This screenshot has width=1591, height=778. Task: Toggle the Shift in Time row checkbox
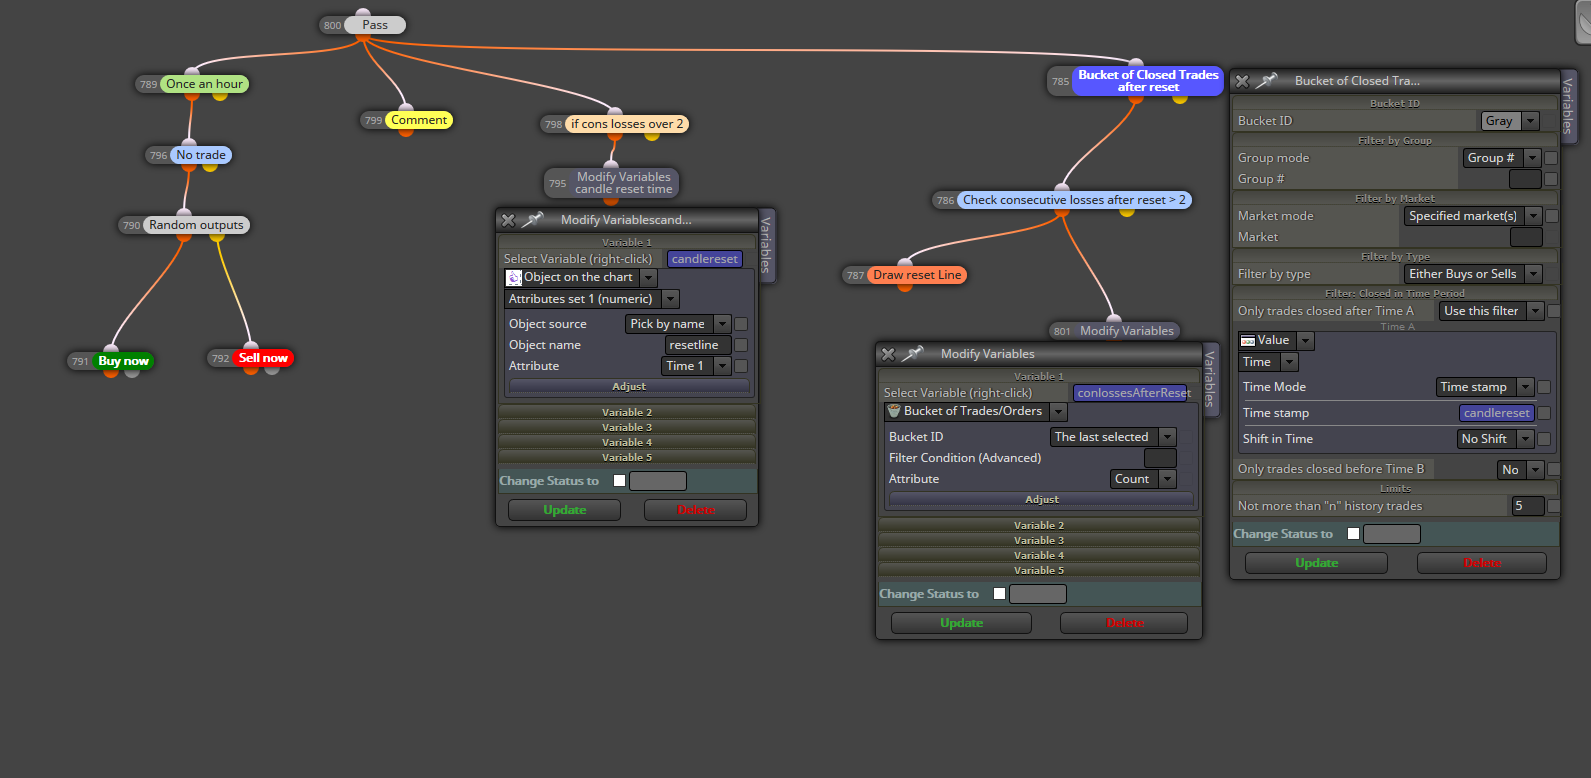(x=1544, y=439)
